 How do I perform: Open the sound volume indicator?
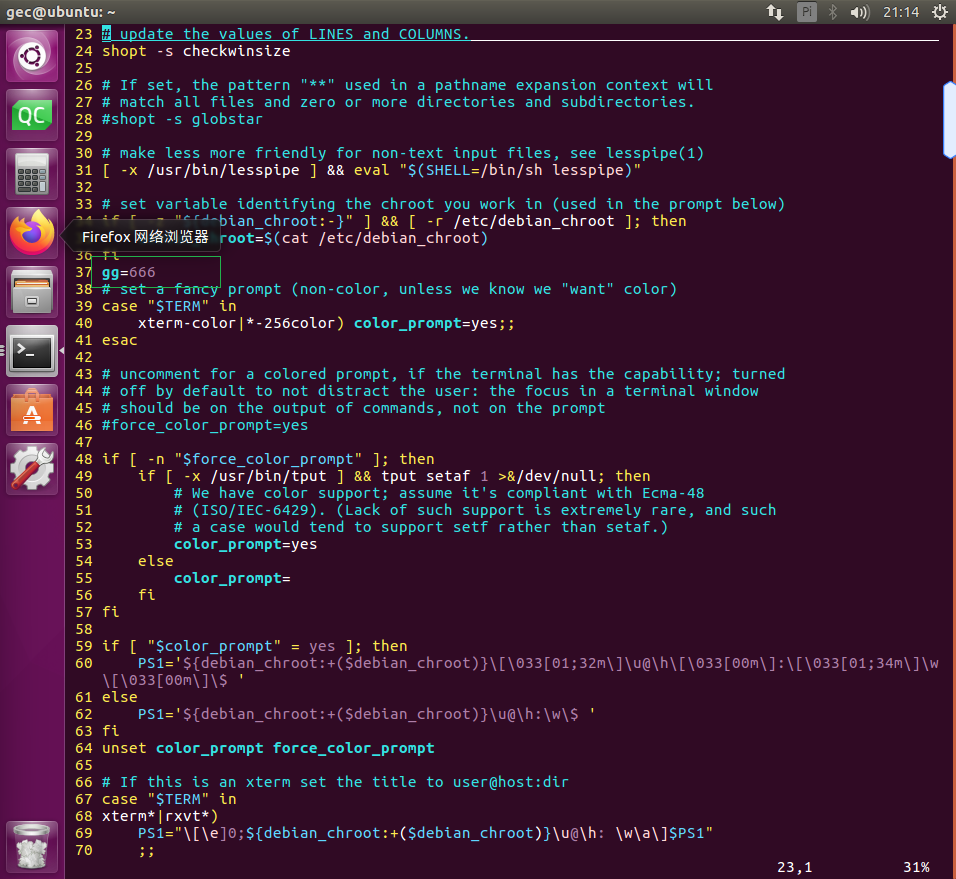[860, 12]
